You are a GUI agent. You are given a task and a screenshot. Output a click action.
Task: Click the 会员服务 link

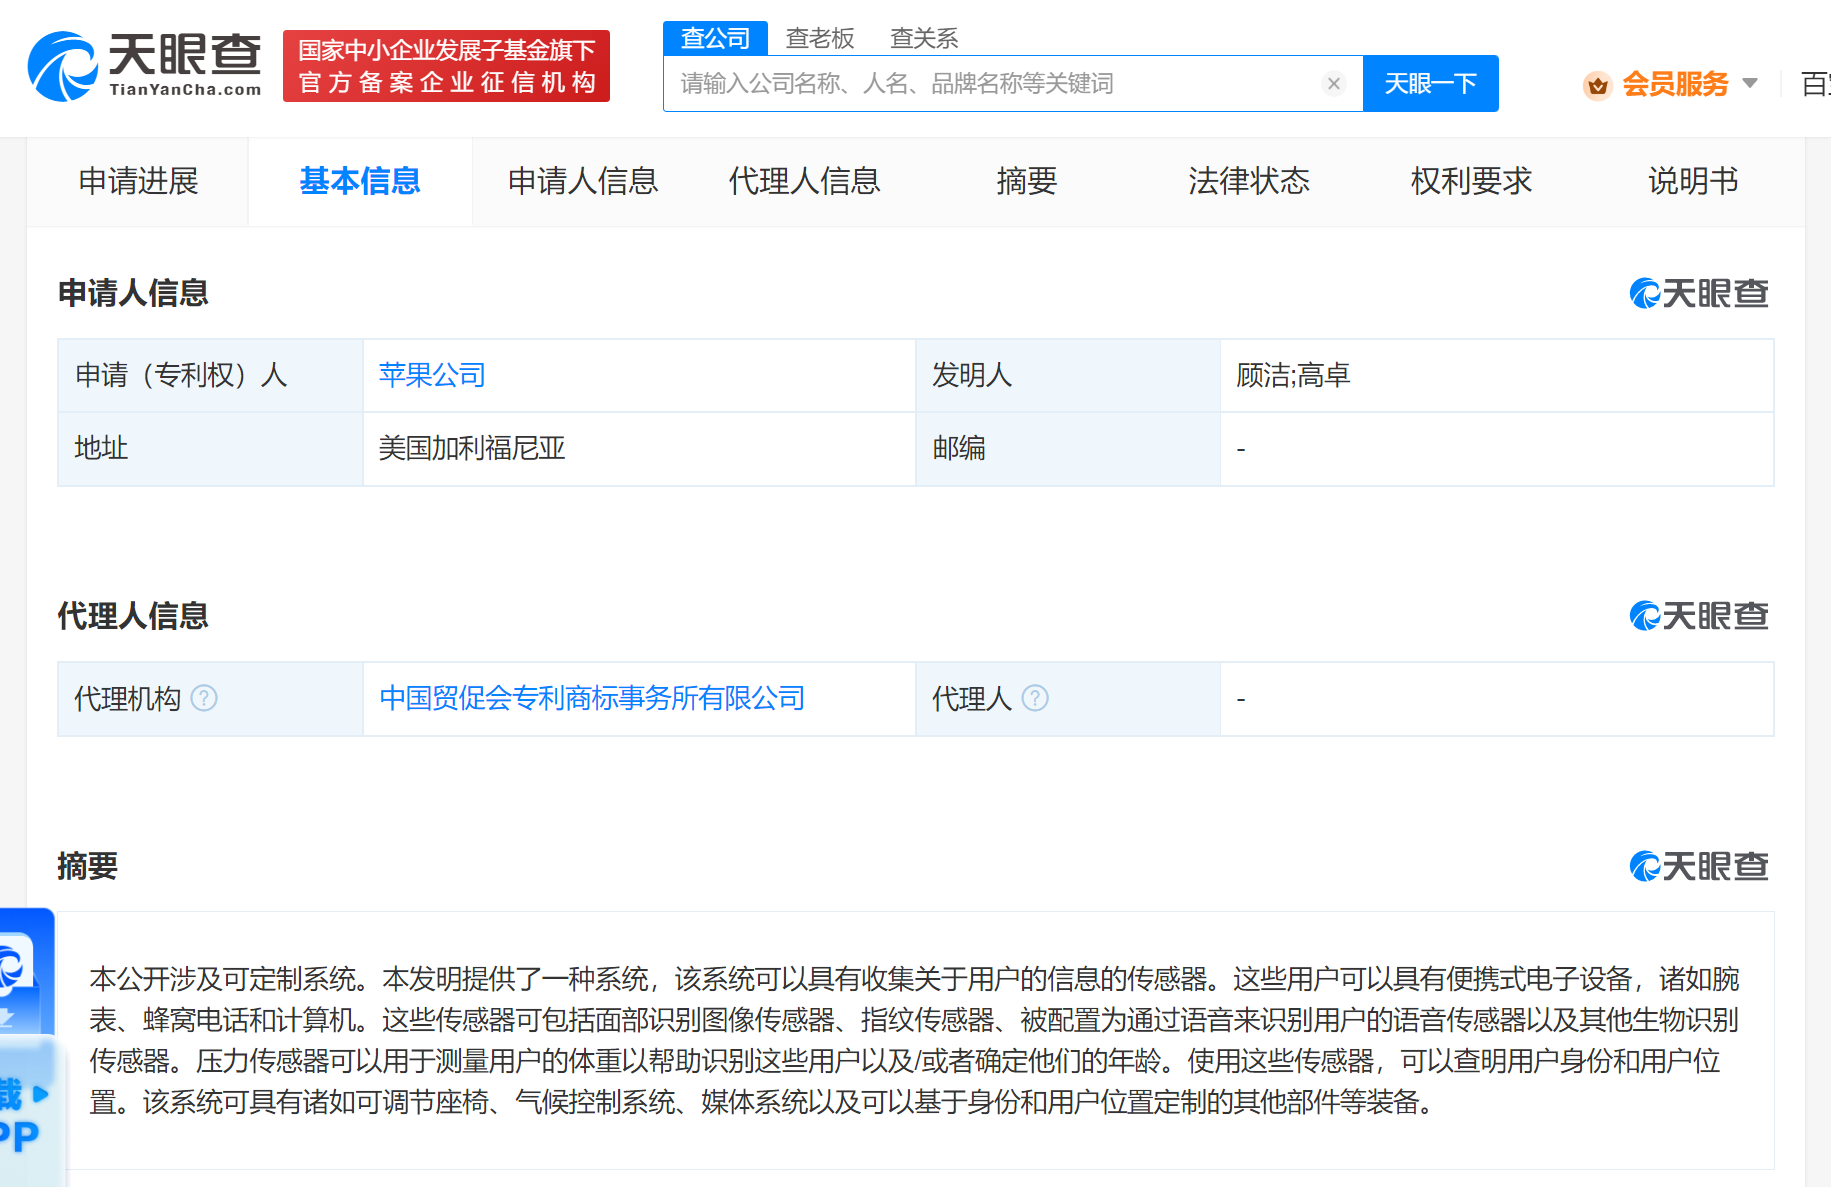[x=1675, y=84]
